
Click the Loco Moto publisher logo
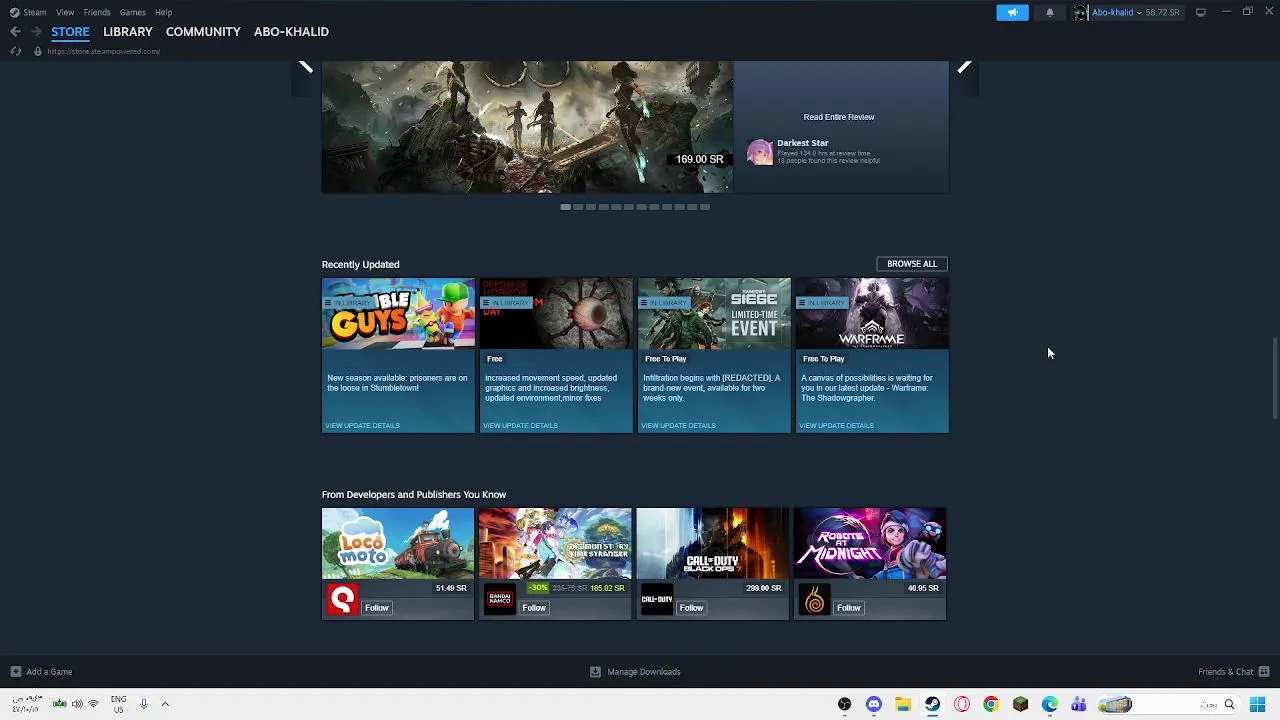point(342,599)
